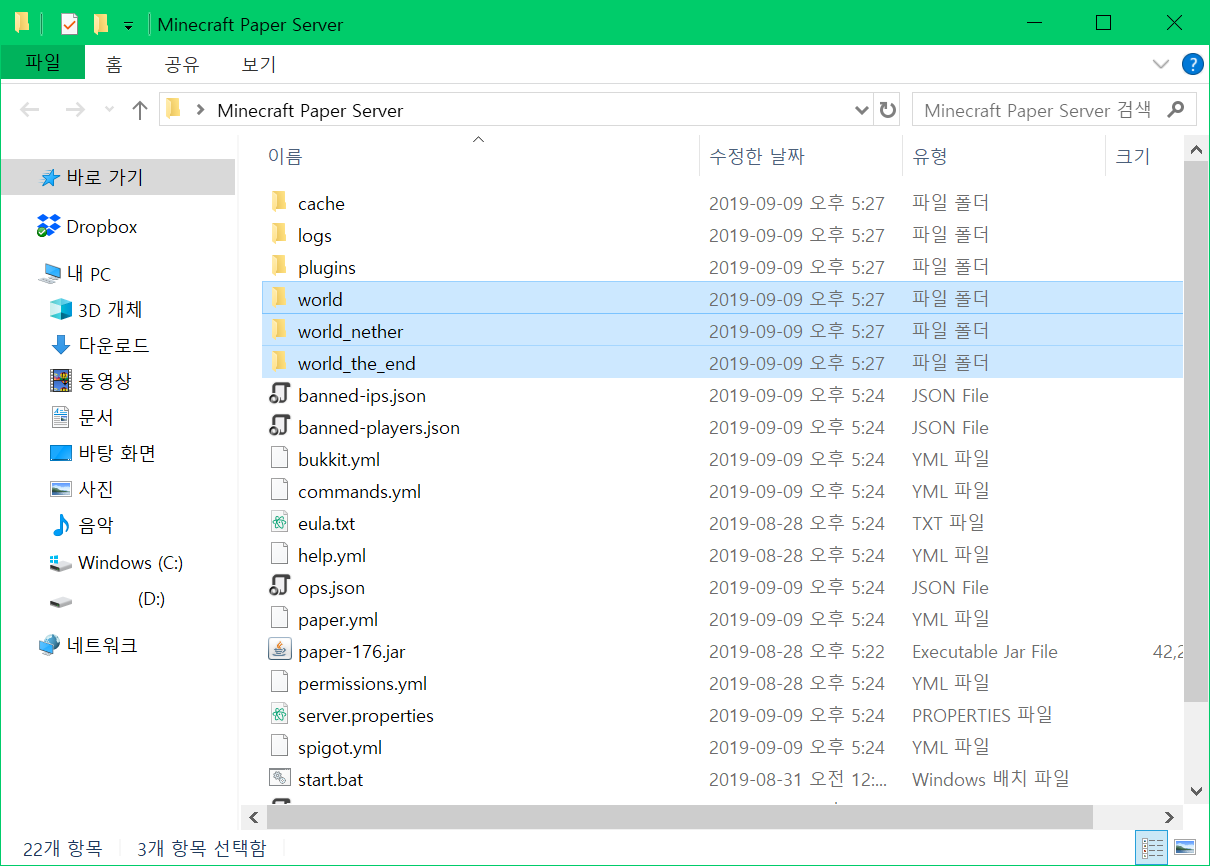
Task: Click the vertical scrollbar up arrow
Action: pyautogui.click(x=1195, y=150)
